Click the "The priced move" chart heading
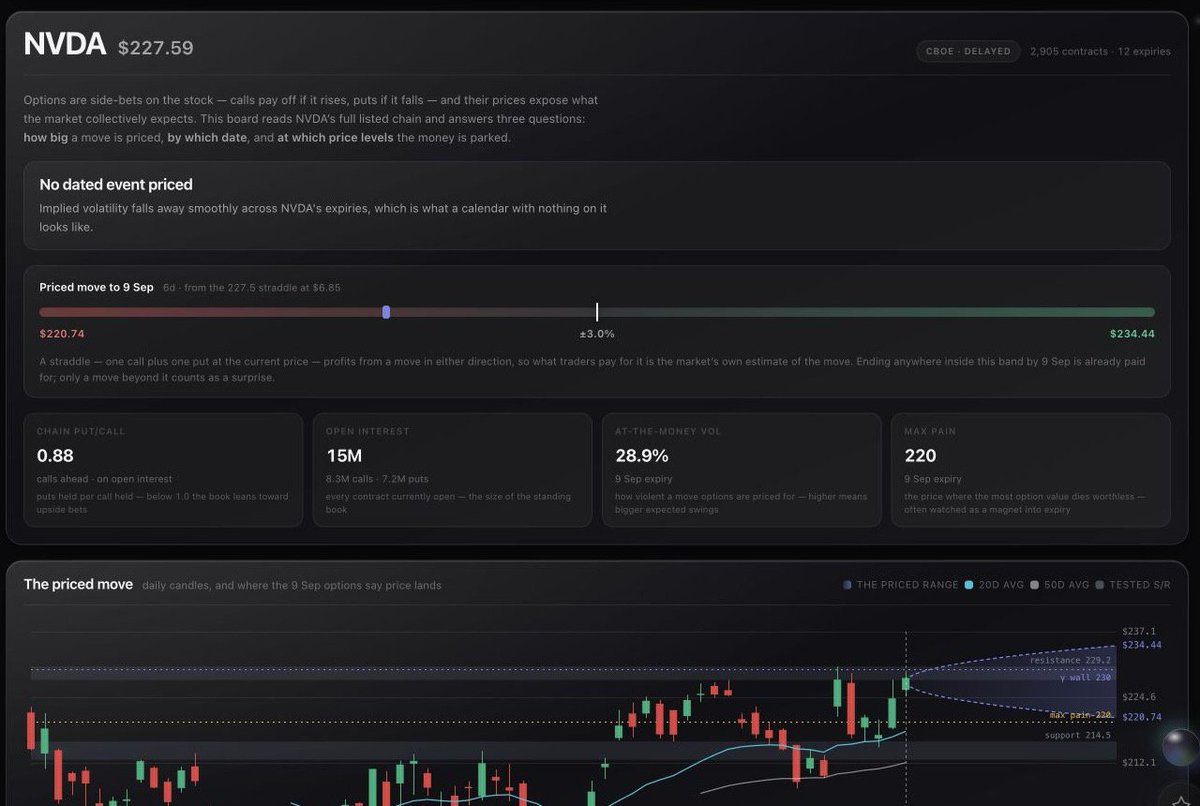 pos(78,584)
